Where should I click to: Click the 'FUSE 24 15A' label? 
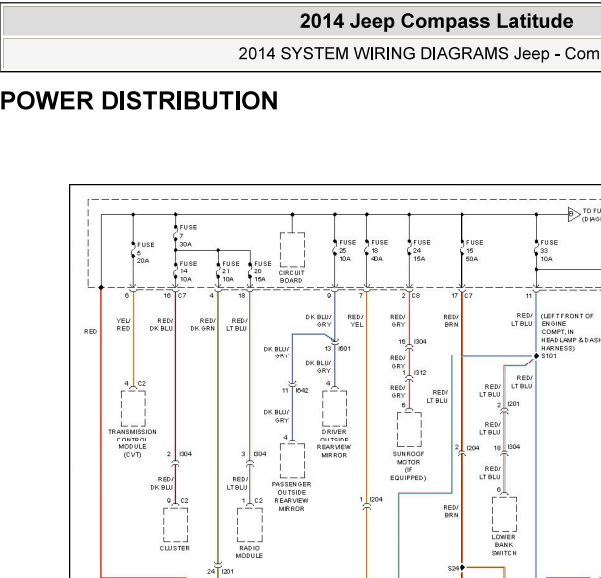tap(422, 251)
